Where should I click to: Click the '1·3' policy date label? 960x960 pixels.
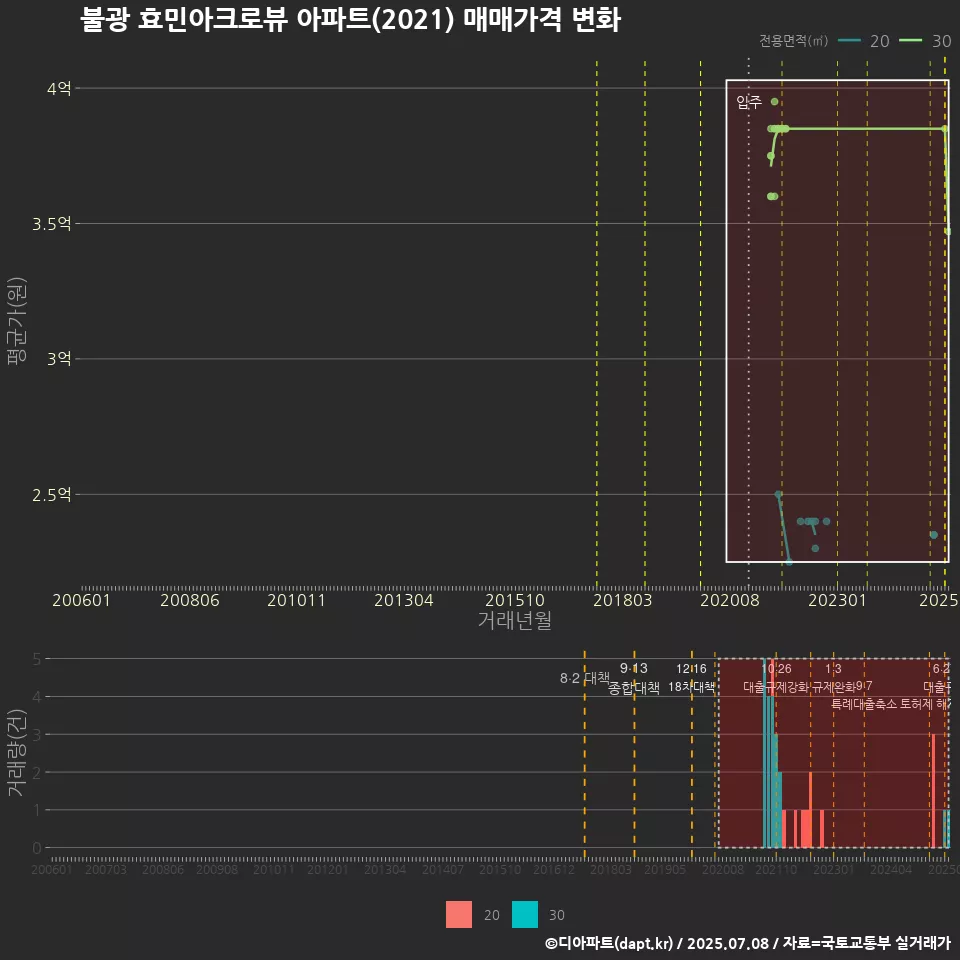[x=833, y=669]
